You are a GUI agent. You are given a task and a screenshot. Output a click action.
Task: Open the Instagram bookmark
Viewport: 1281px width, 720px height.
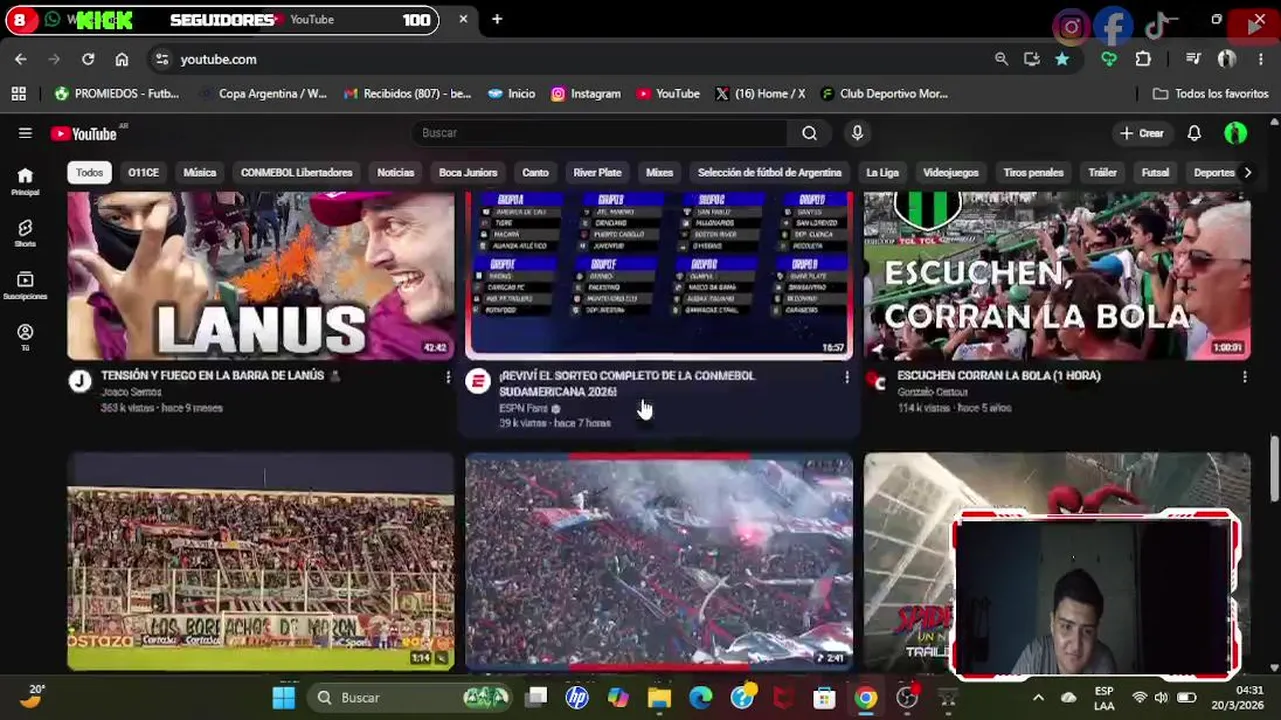(585, 93)
